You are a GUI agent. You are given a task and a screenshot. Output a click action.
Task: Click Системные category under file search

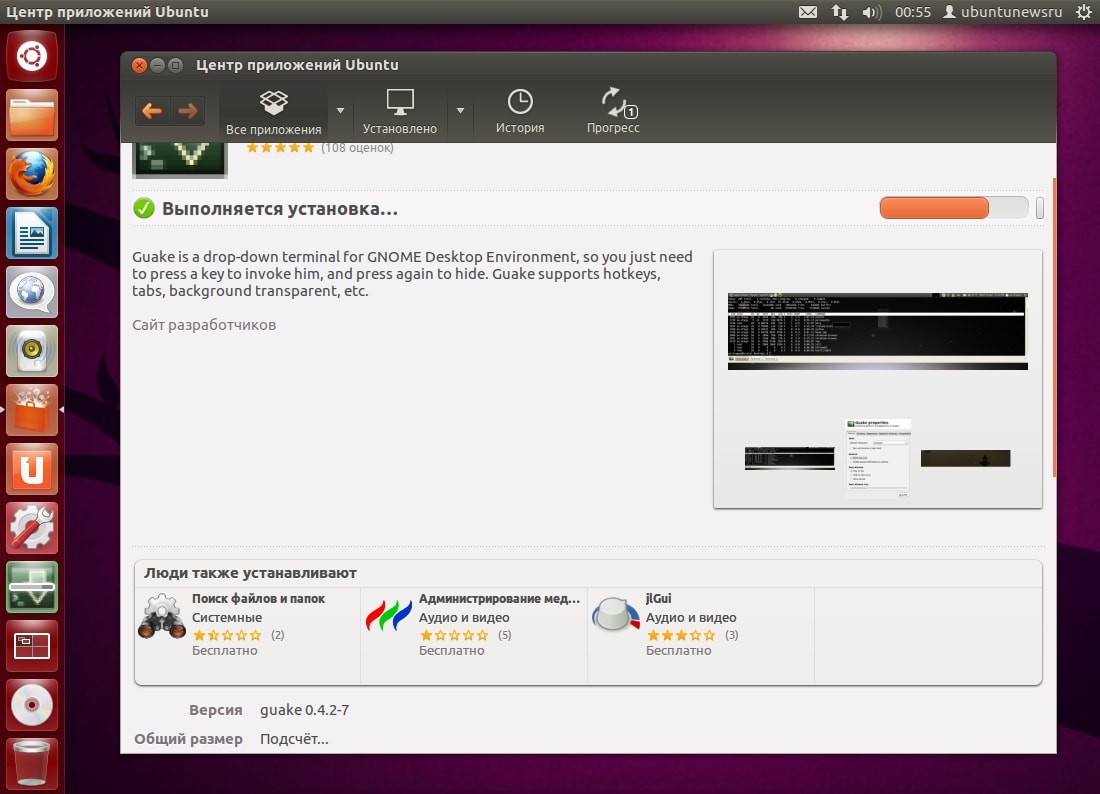point(227,617)
